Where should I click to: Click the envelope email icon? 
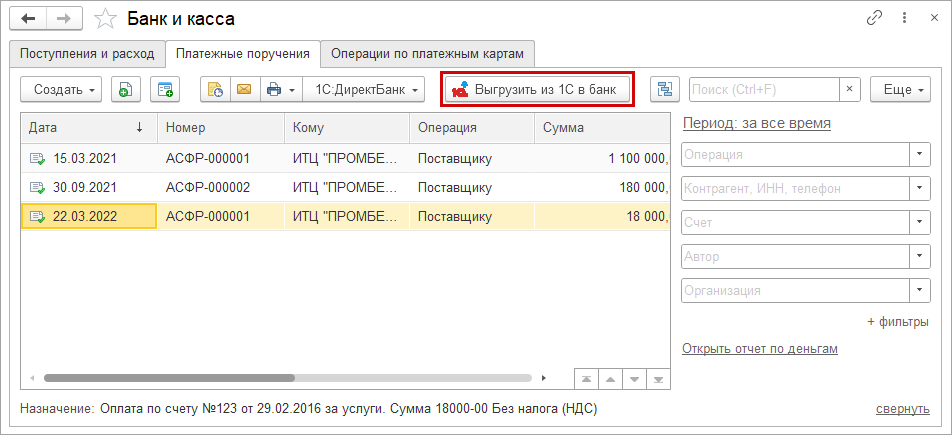(243, 89)
